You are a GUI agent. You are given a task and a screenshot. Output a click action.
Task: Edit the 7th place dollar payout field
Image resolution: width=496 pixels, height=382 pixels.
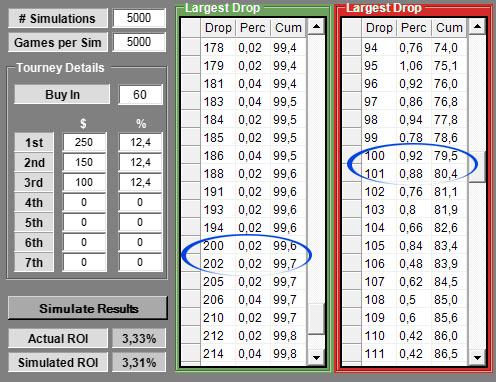[x=84, y=262]
